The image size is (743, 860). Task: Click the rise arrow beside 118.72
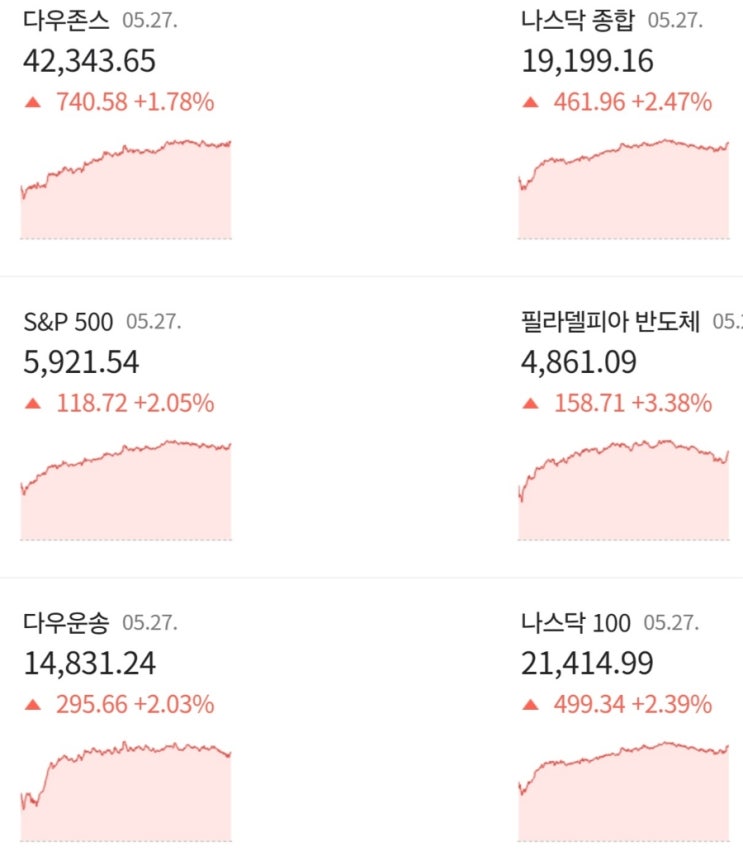tap(33, 404)
